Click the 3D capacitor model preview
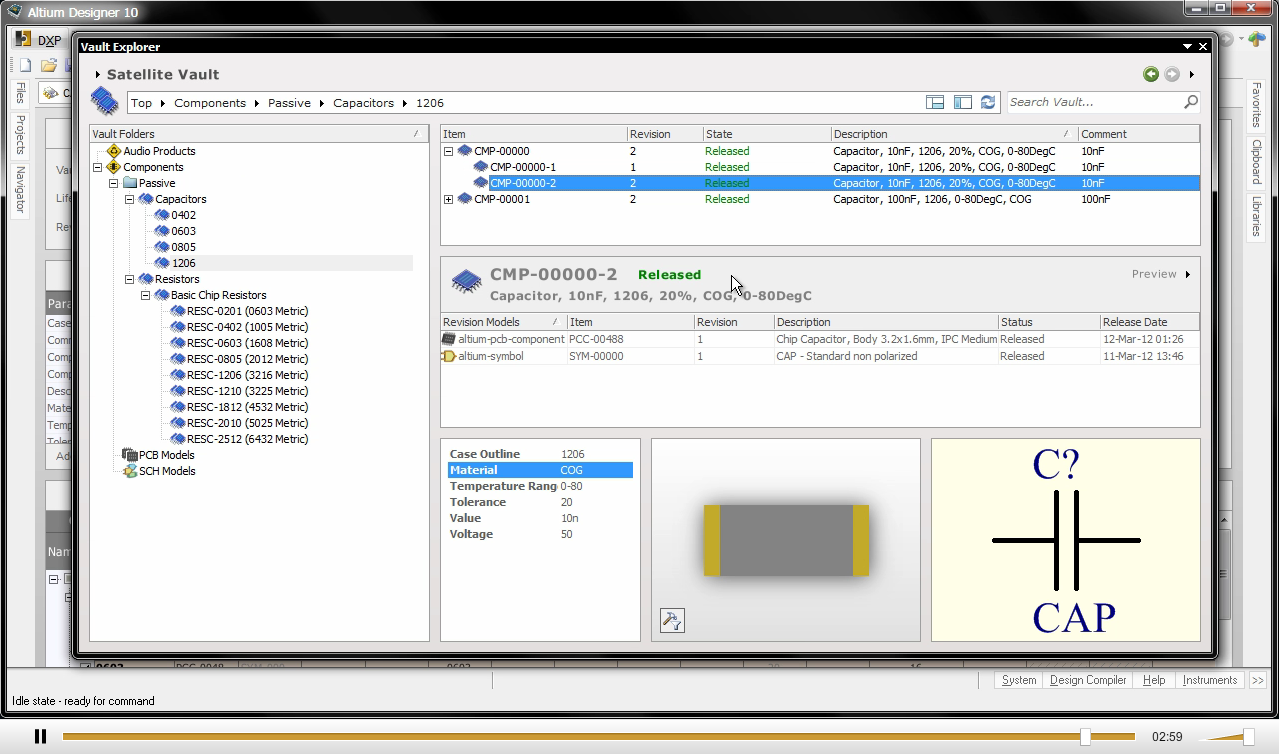 click(786, 540)
